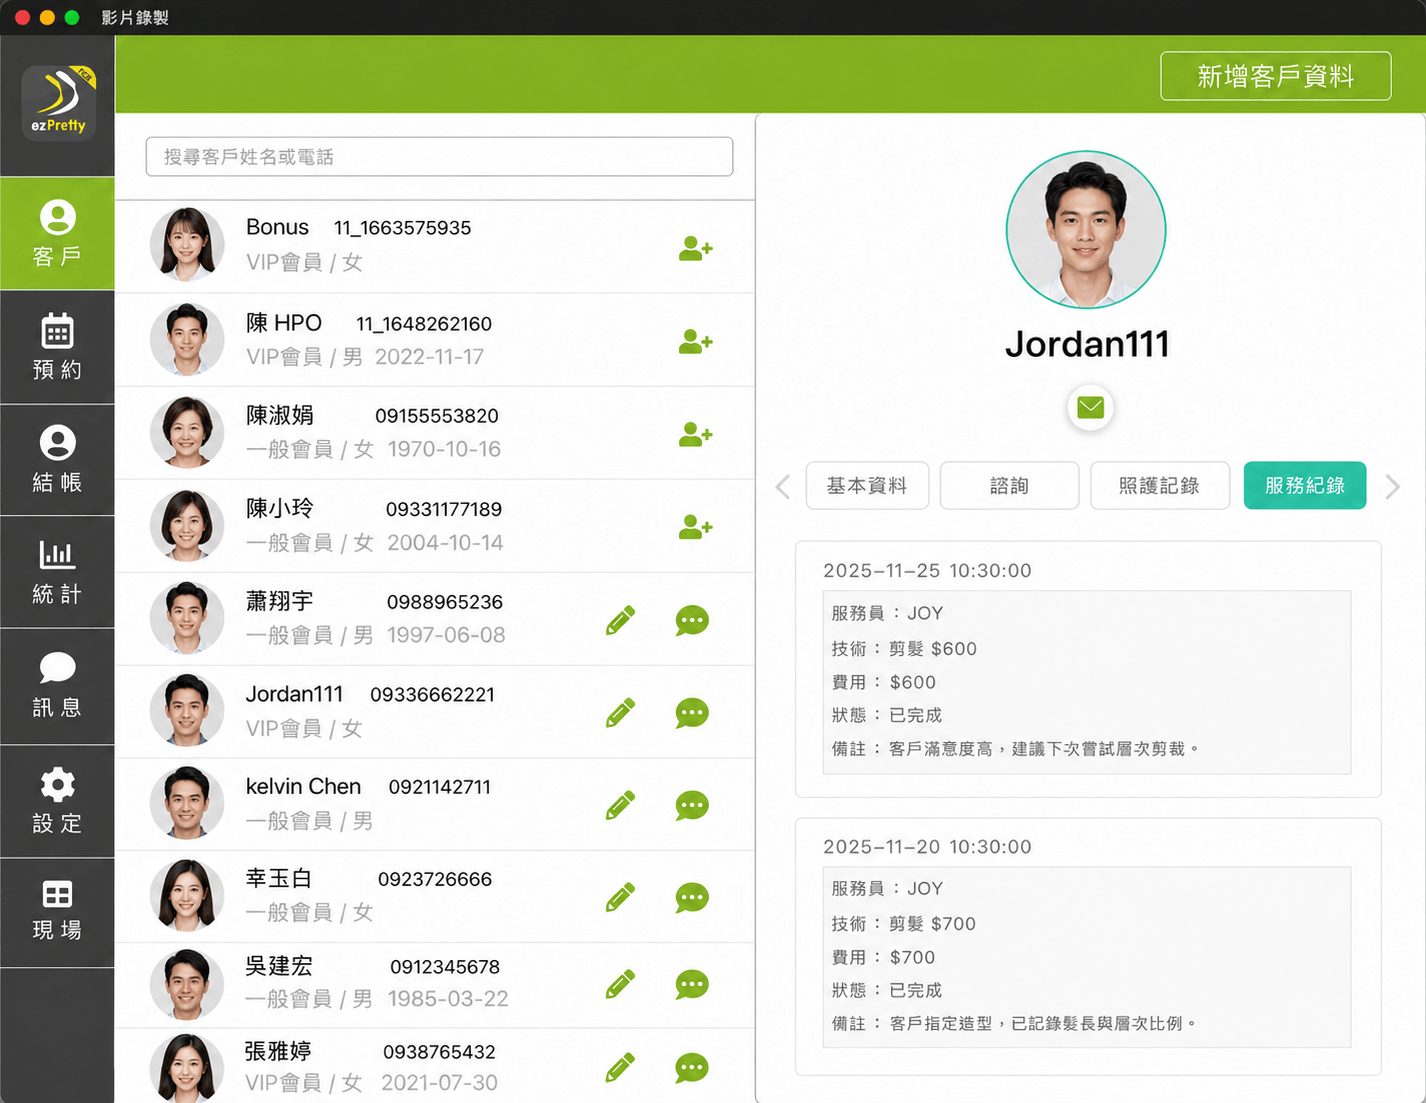Open message chat for 吳建宏
The image size is (1426, 1103).
coord(692,984)
